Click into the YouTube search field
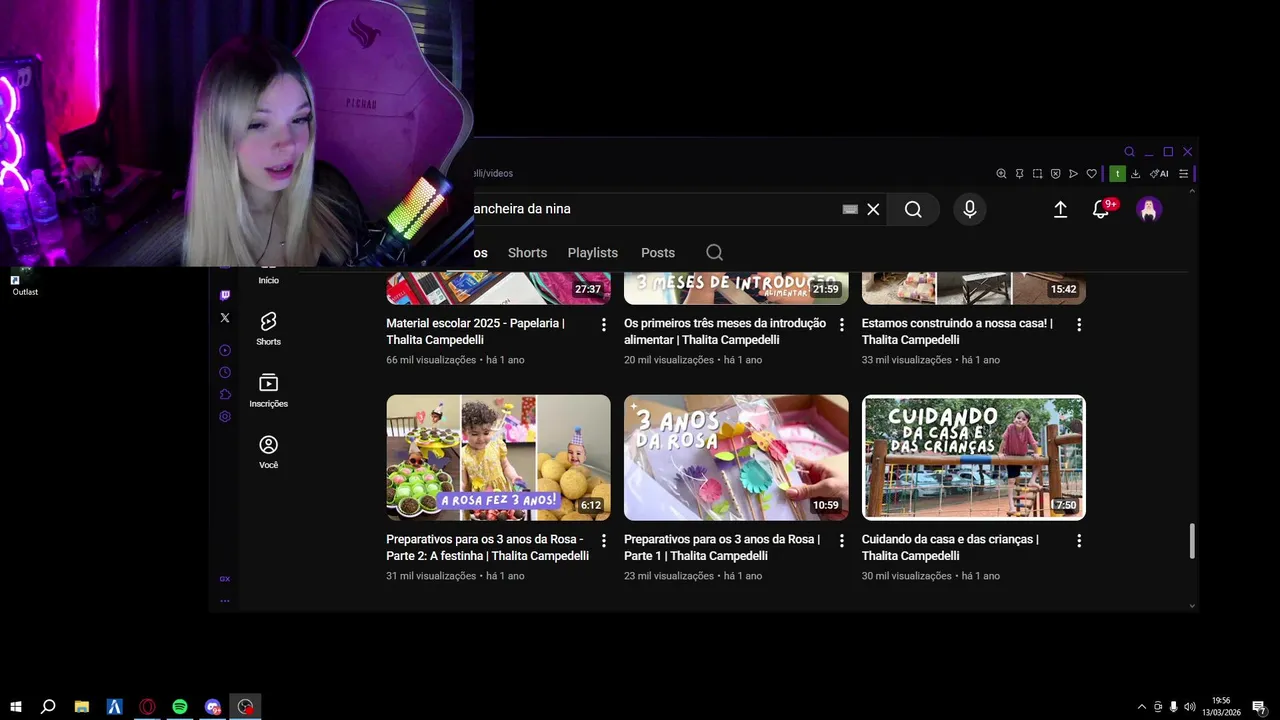This screenshot has width=1280, height=720. click(655, 209)
